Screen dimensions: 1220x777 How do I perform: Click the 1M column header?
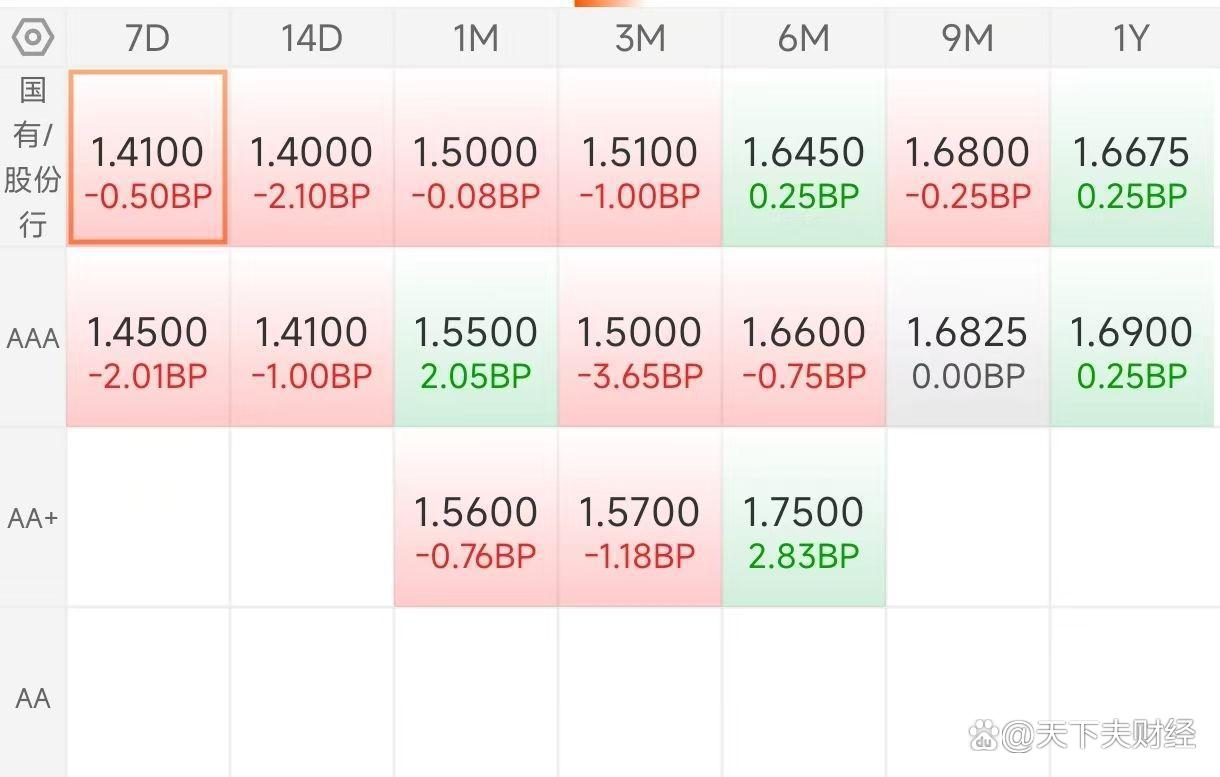[476, 39]
